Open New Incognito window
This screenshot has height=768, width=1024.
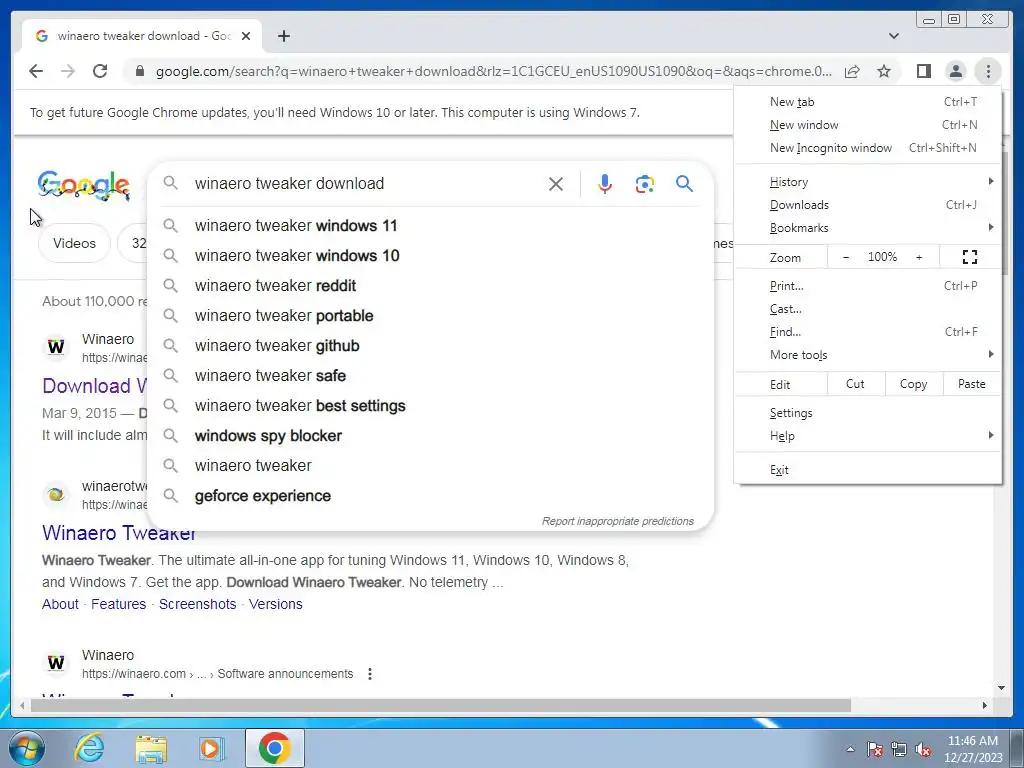click(868, 148)
